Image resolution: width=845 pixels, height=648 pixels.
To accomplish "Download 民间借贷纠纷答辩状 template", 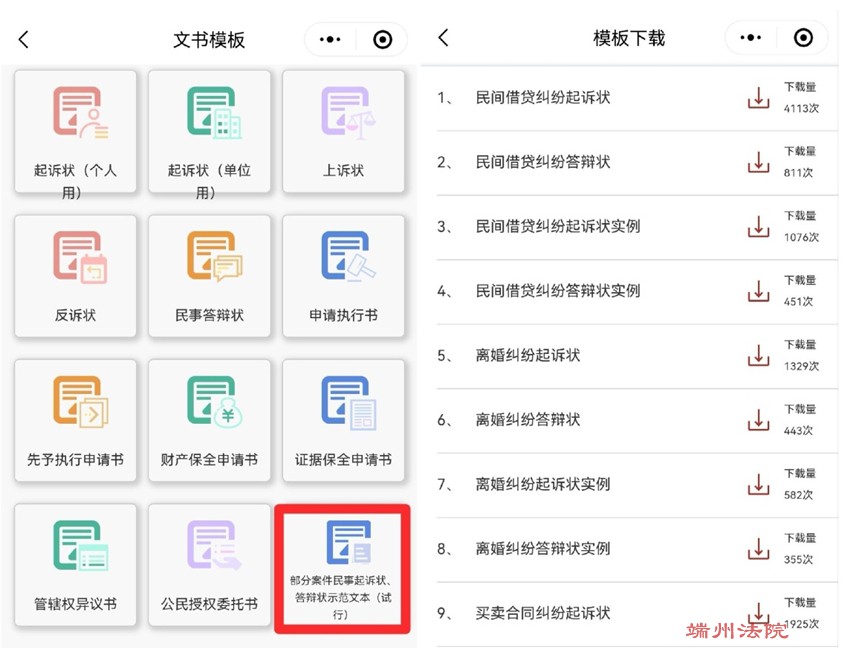I will [758, 162].
